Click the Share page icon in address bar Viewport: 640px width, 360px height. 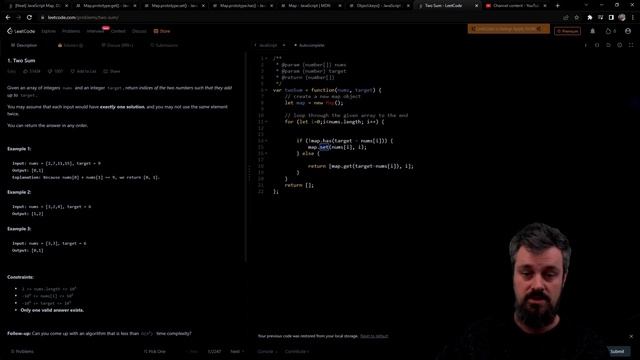click(566, 18)
